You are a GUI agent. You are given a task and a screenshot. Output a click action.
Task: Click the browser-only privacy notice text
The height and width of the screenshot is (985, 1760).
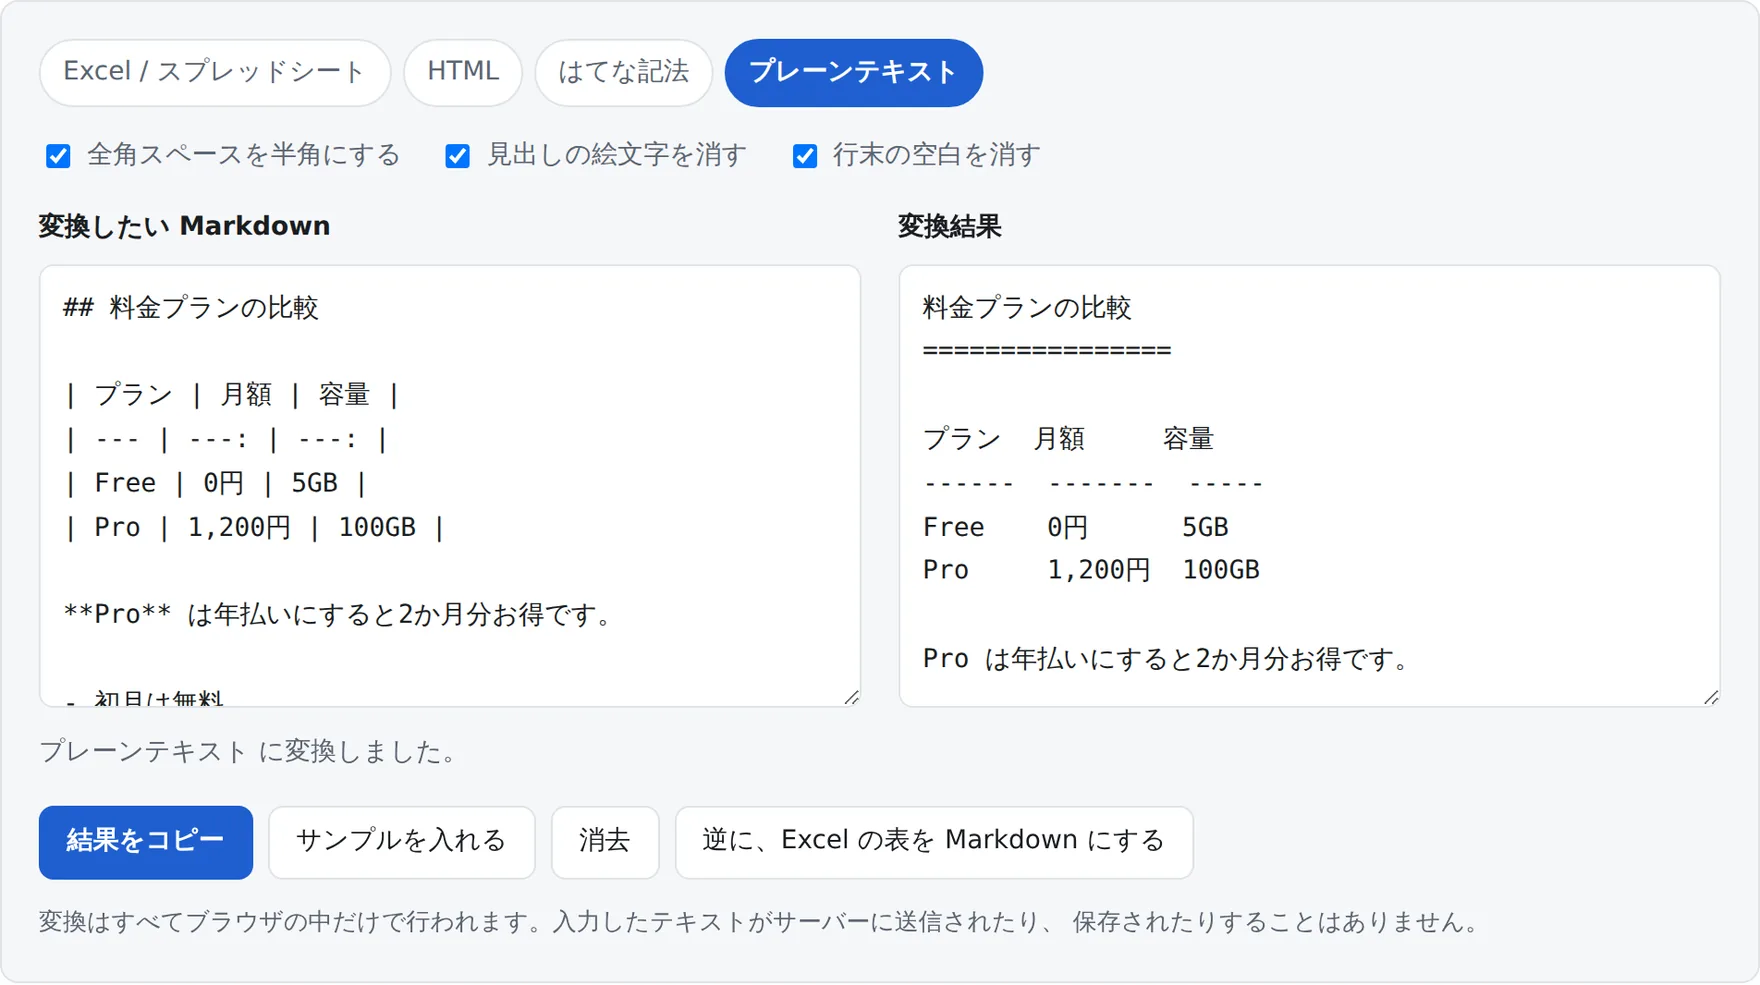point(761,922)
